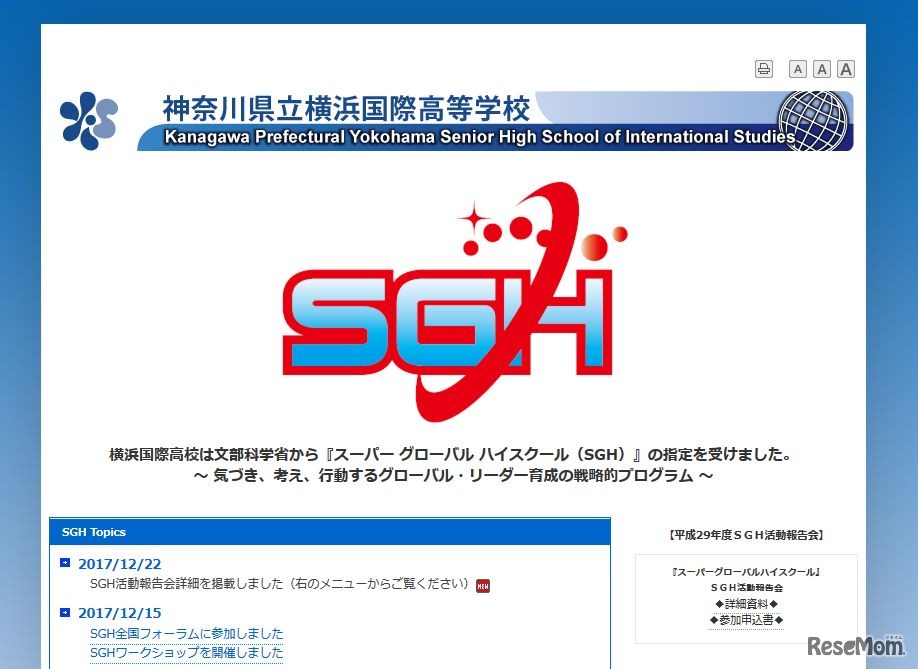Click the 2017/12/15 date heading
Screen dimensions: 918x669
tap(120, 612)
